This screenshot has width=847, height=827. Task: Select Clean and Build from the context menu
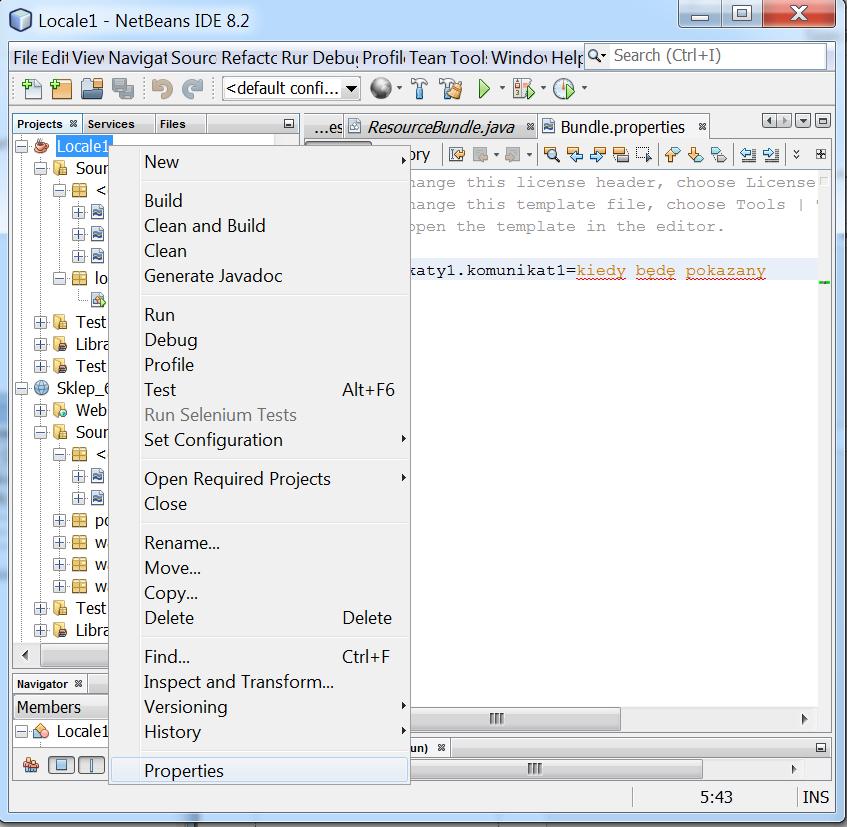tap(274, 225)
